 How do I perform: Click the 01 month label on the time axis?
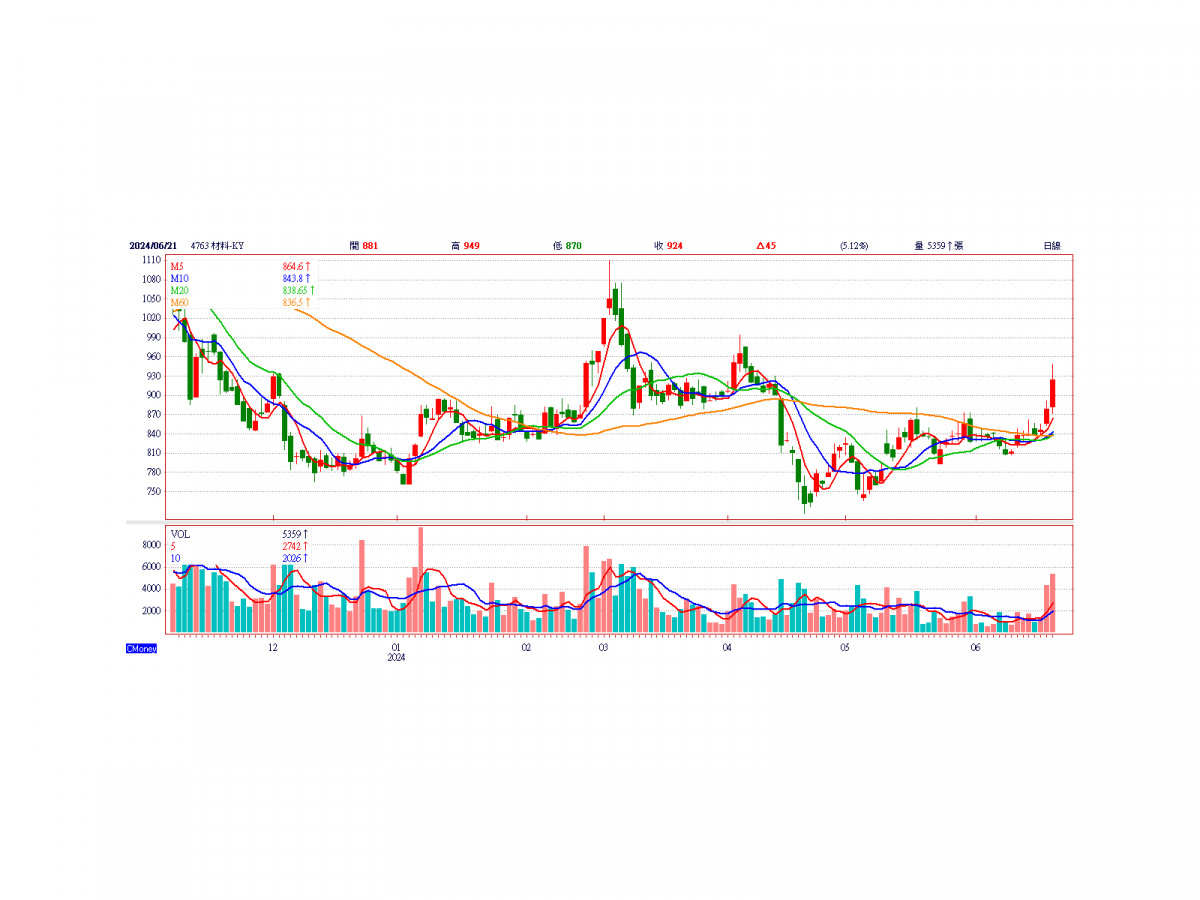click(397, 647)
